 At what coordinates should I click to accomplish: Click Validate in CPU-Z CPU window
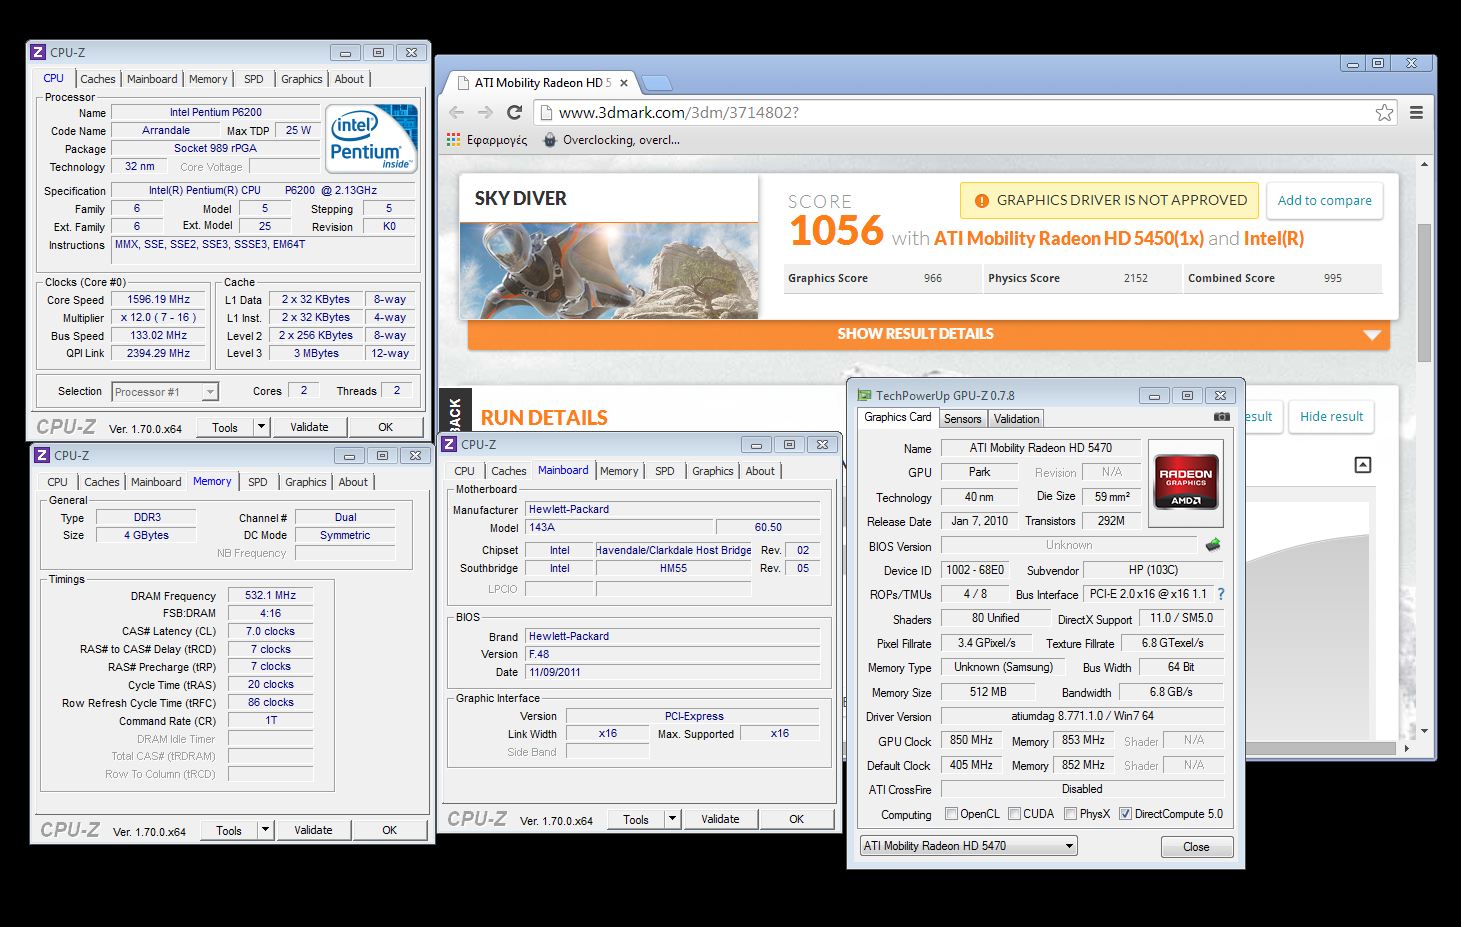point(309,427)
